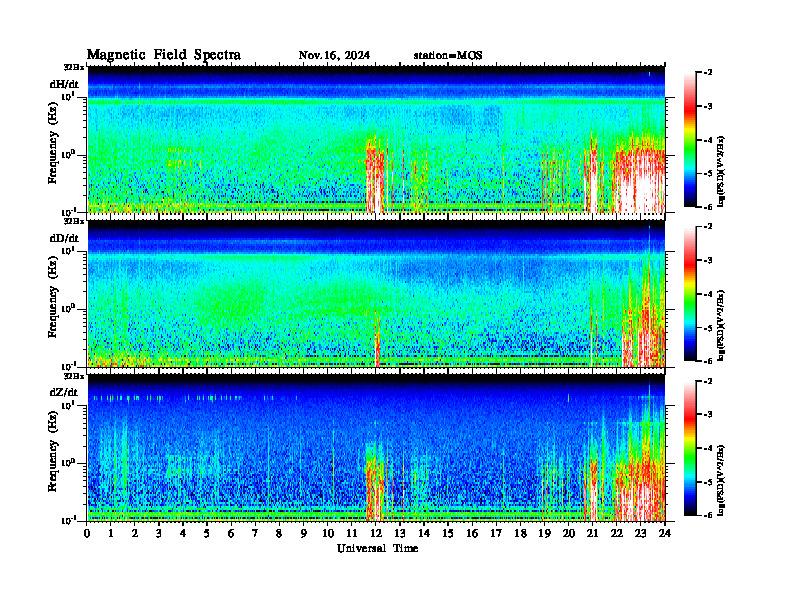Select the date "Nov. 16, 2024"
The width and height of the screenshot is (792, 612).
(x=334, y=55)
